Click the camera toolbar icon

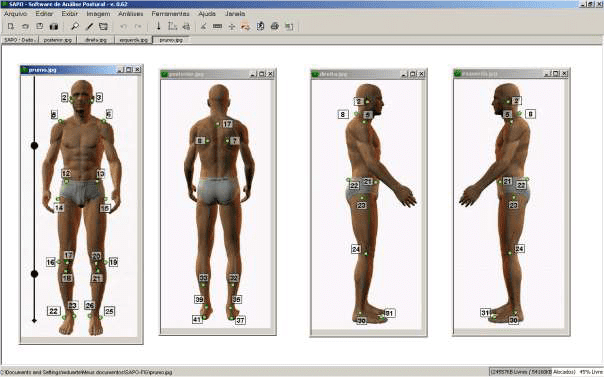[54, 27]
